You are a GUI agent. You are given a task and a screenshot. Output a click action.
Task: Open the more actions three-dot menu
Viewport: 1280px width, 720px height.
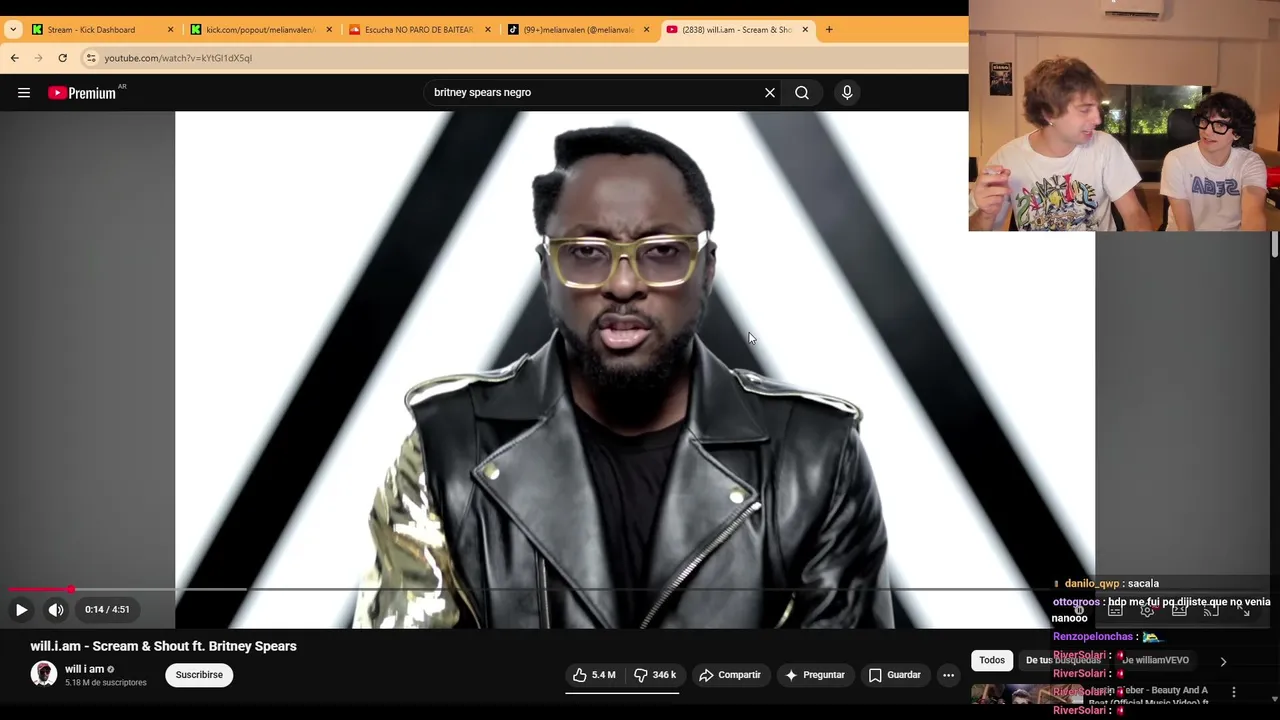tap(948, 675)
